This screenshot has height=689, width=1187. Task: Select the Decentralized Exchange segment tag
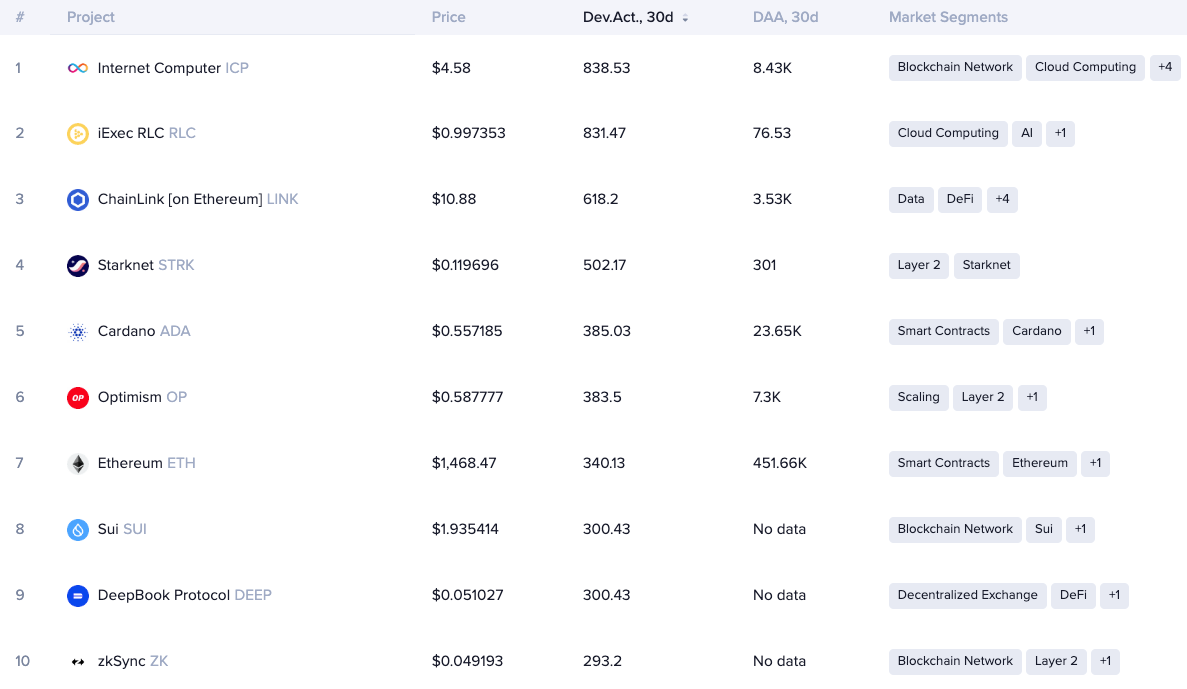(967, 595)
